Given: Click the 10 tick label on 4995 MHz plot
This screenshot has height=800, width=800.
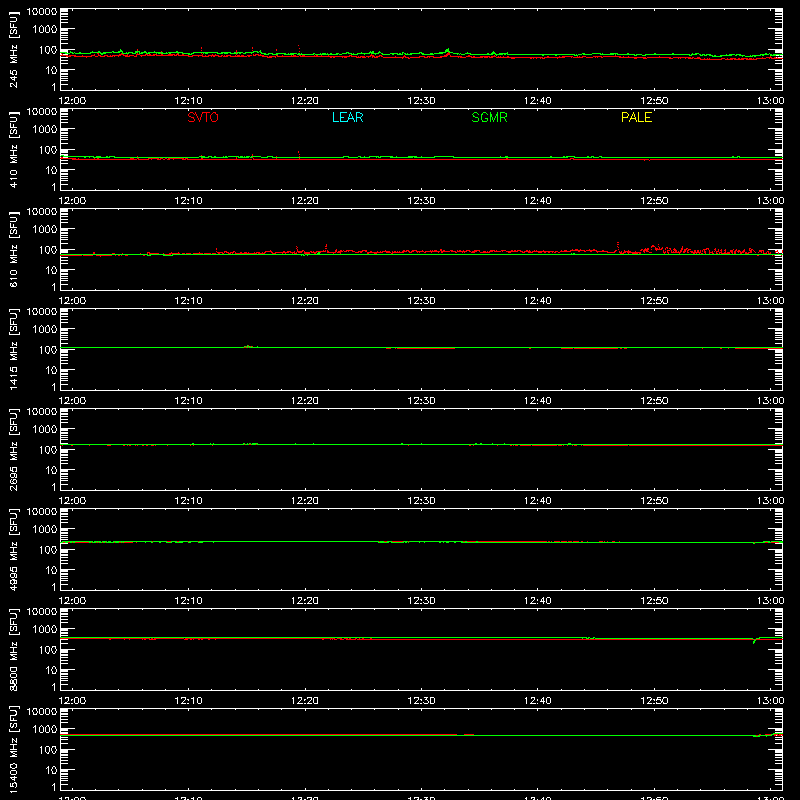Looking at the screenshot, I should coord(51,570).
